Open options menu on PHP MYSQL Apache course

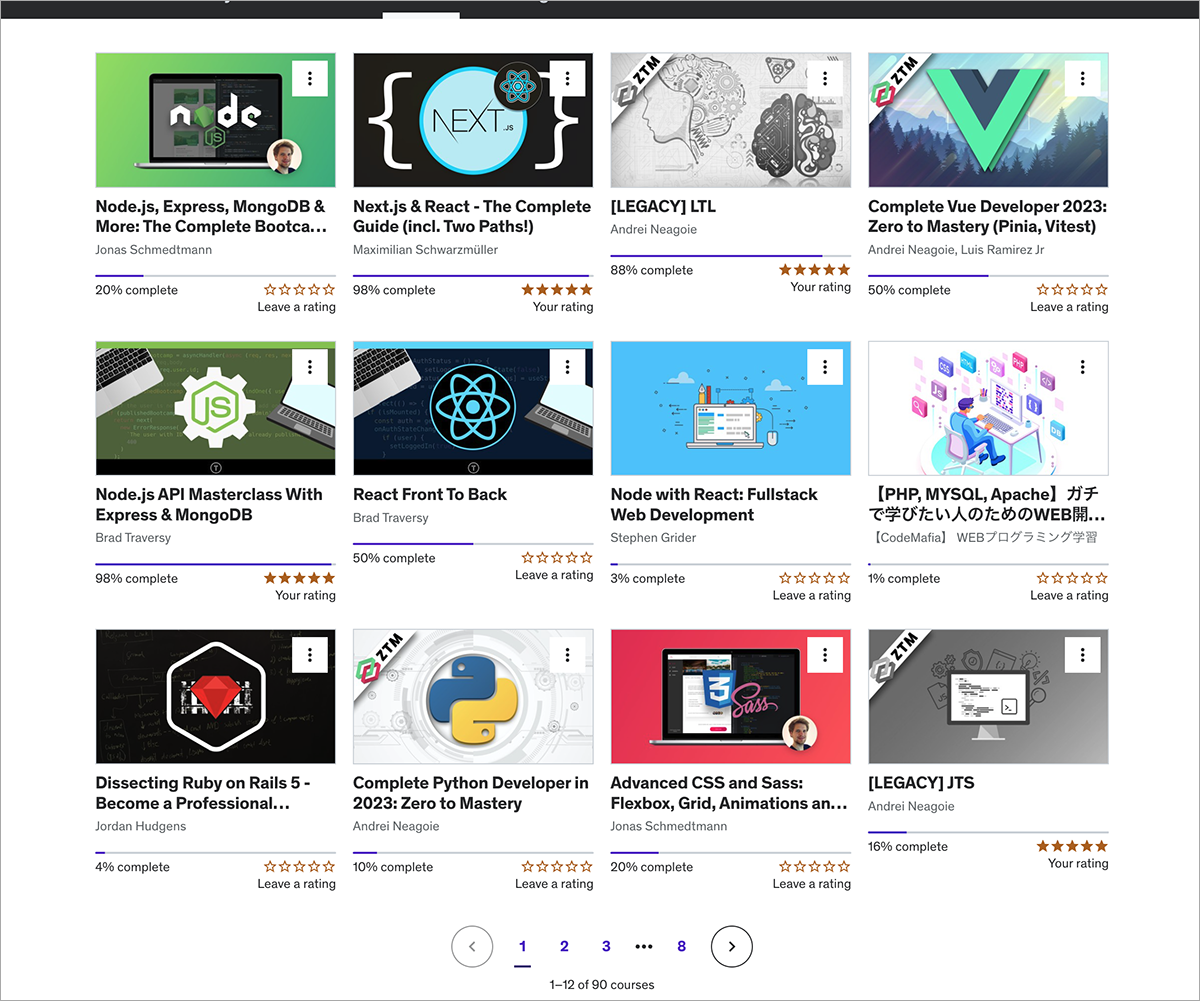pos(1082,367)
